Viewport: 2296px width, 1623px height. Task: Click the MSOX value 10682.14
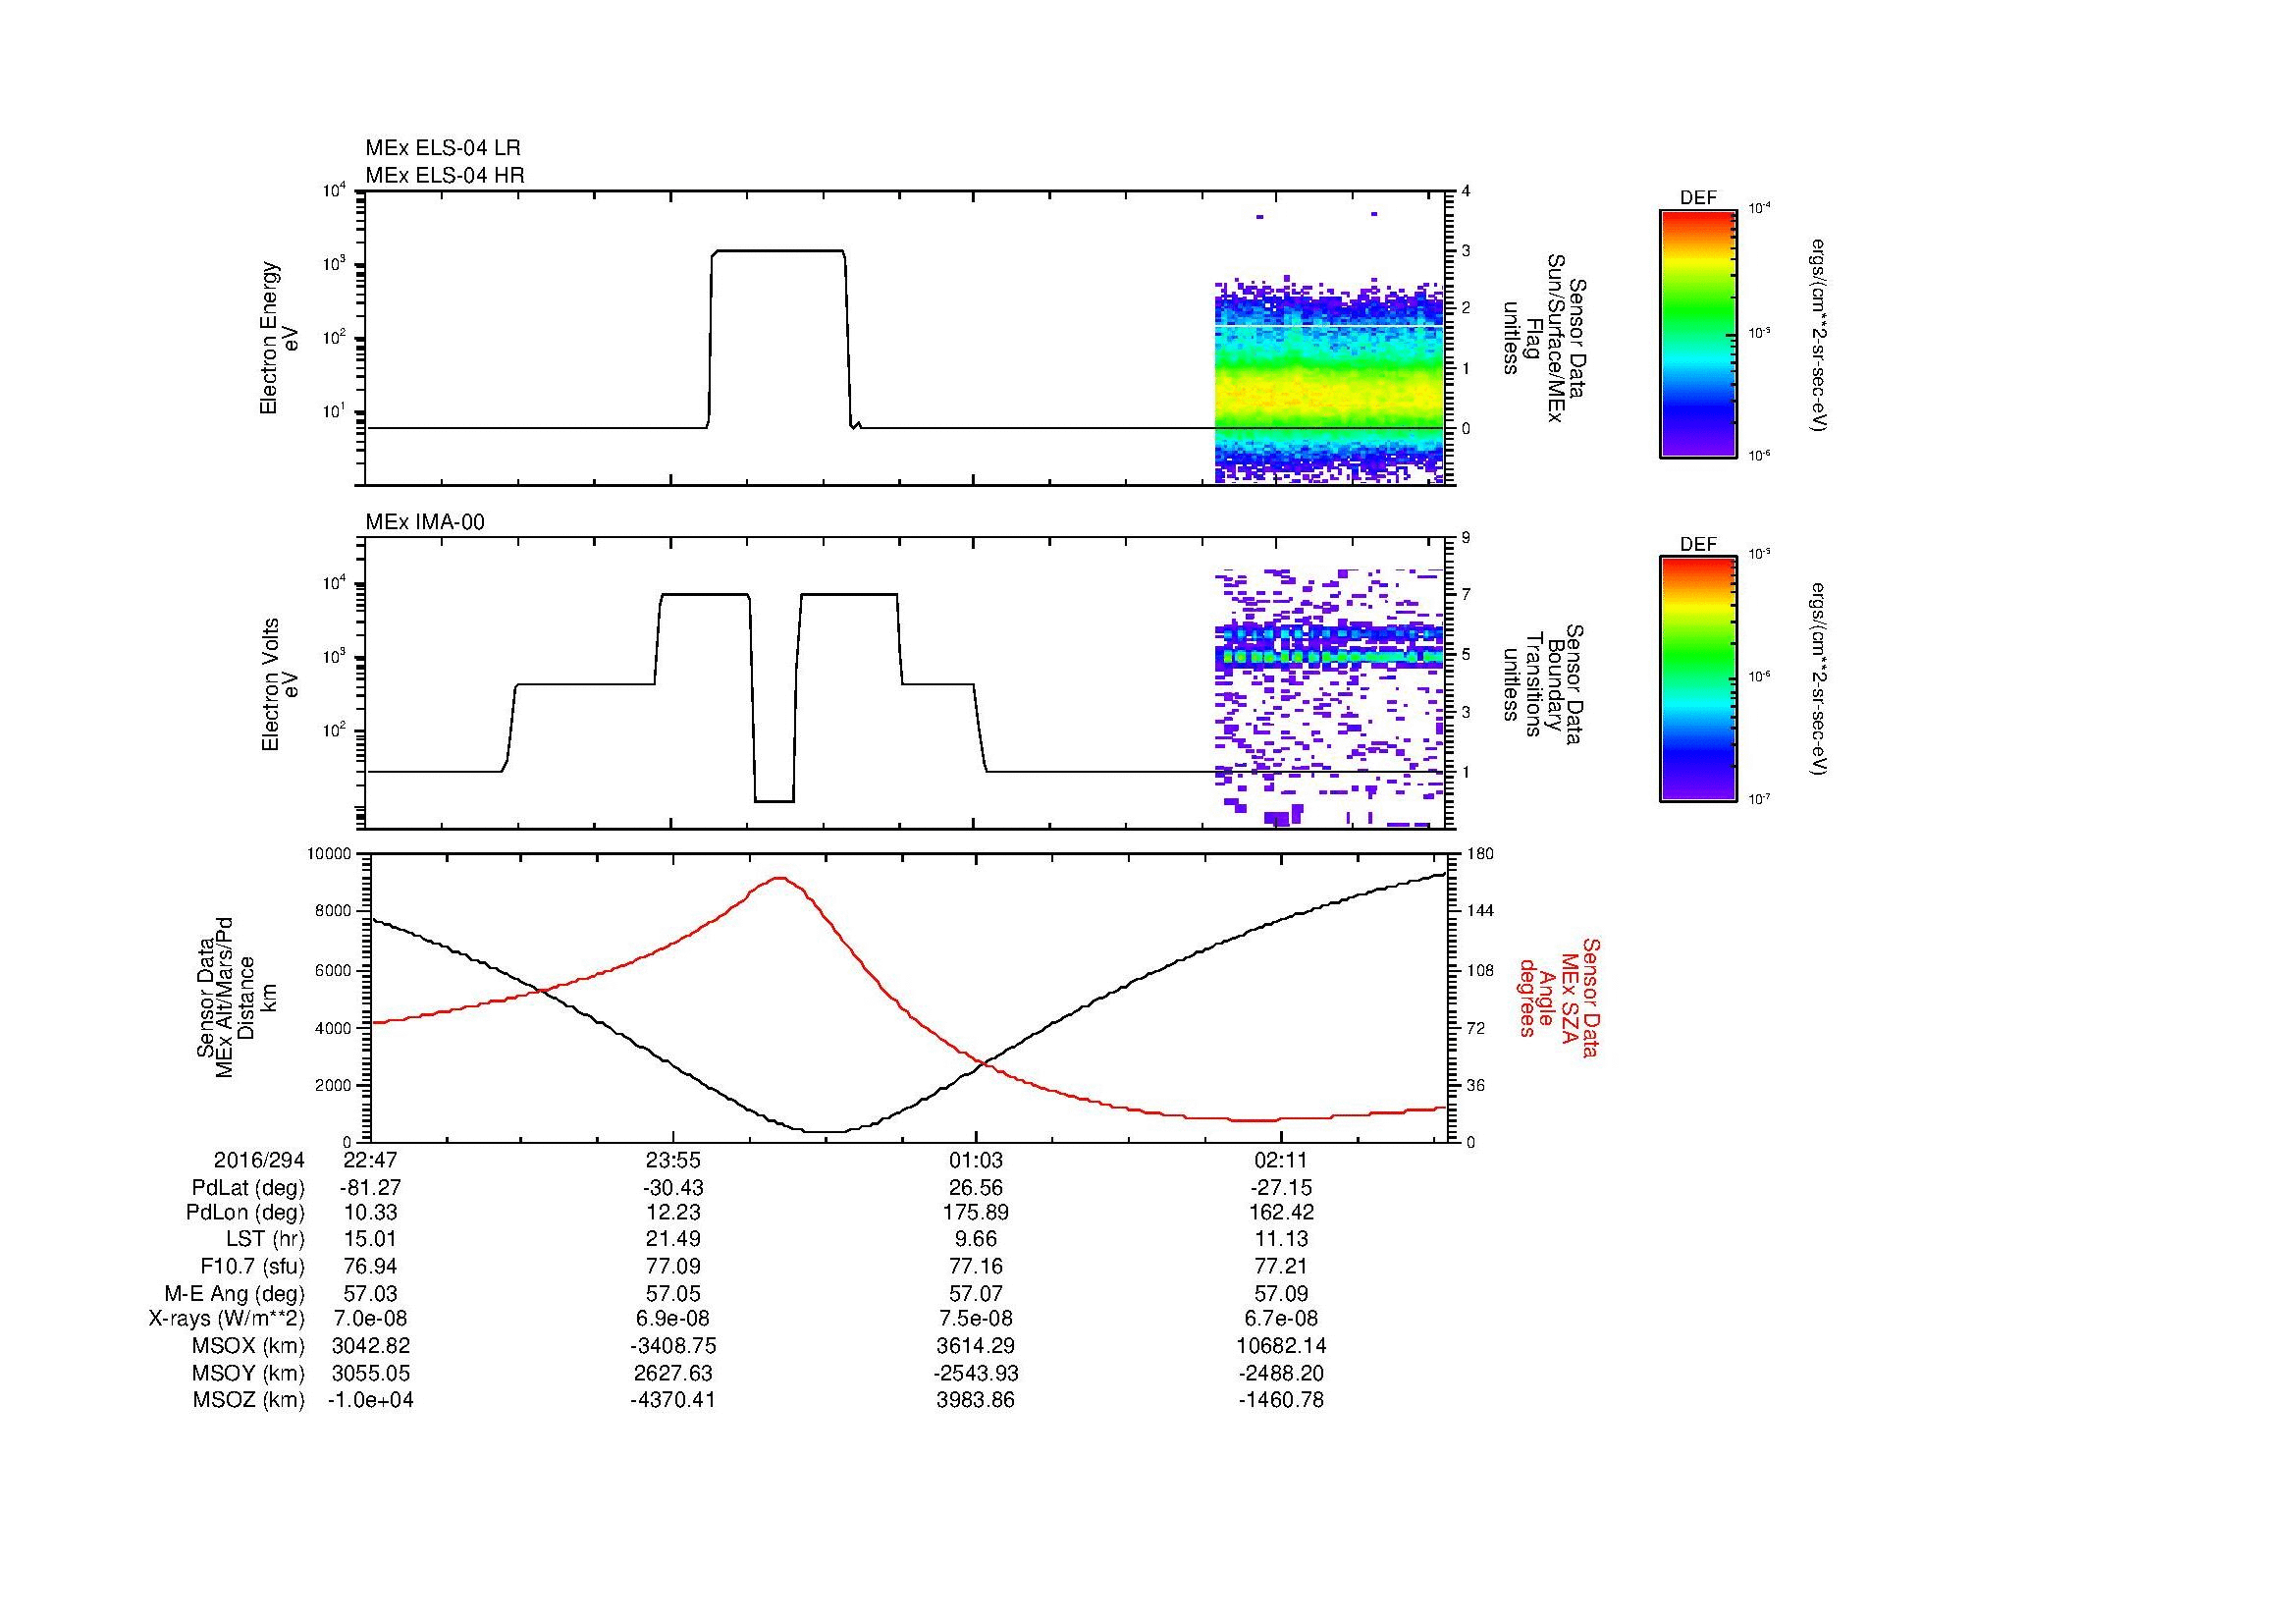tap(1280, 1346)
